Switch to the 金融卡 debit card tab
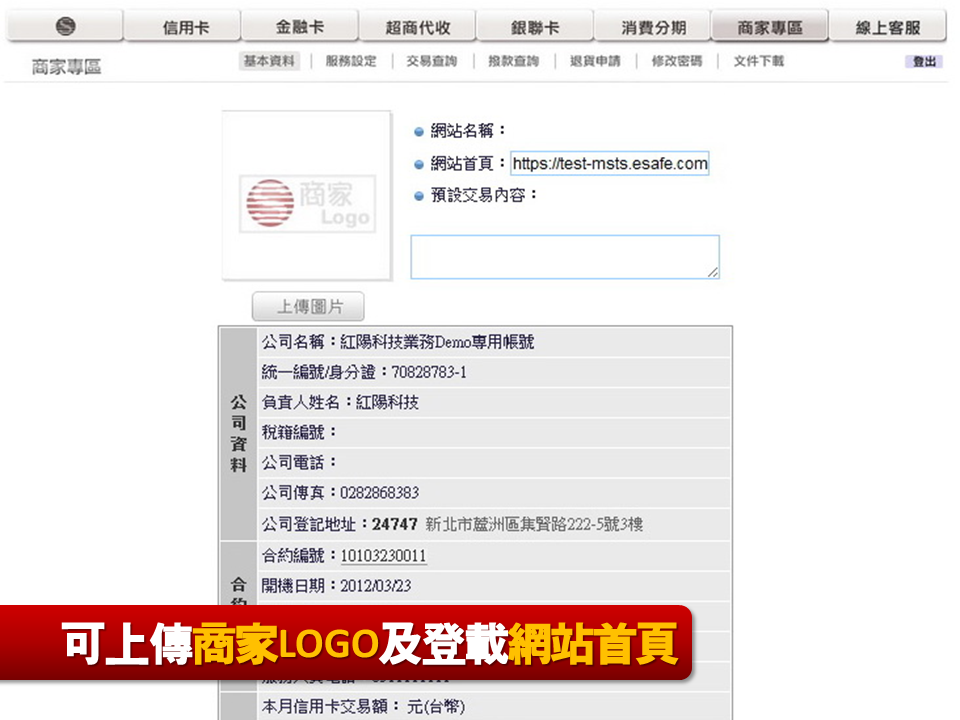 pyautogui.click(x=300, y=25)
